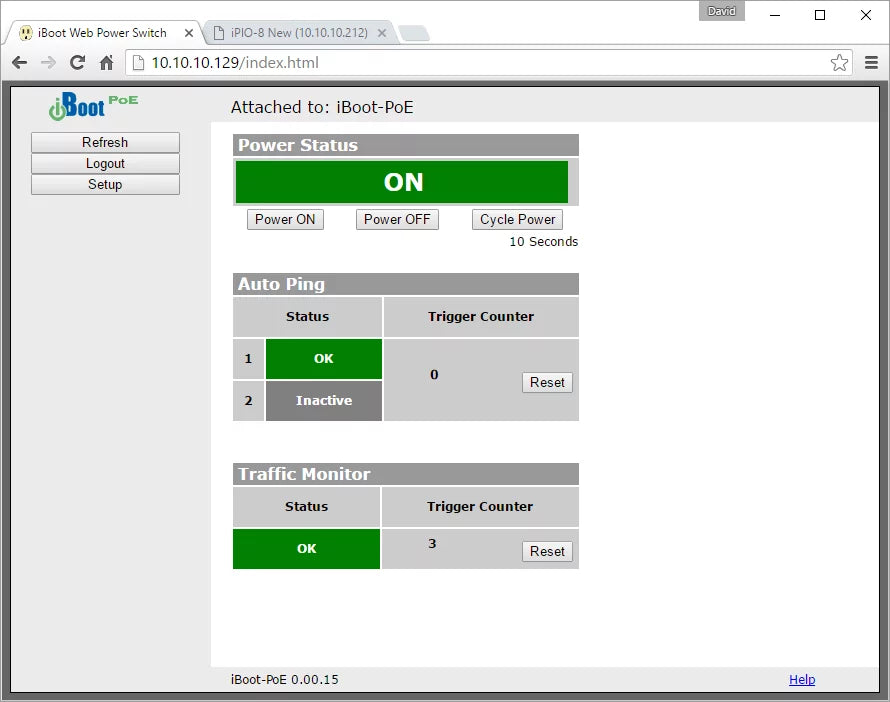Click the Traffic Monitor OK status cell
Screen dimensions: 890x702
point(307,549)
